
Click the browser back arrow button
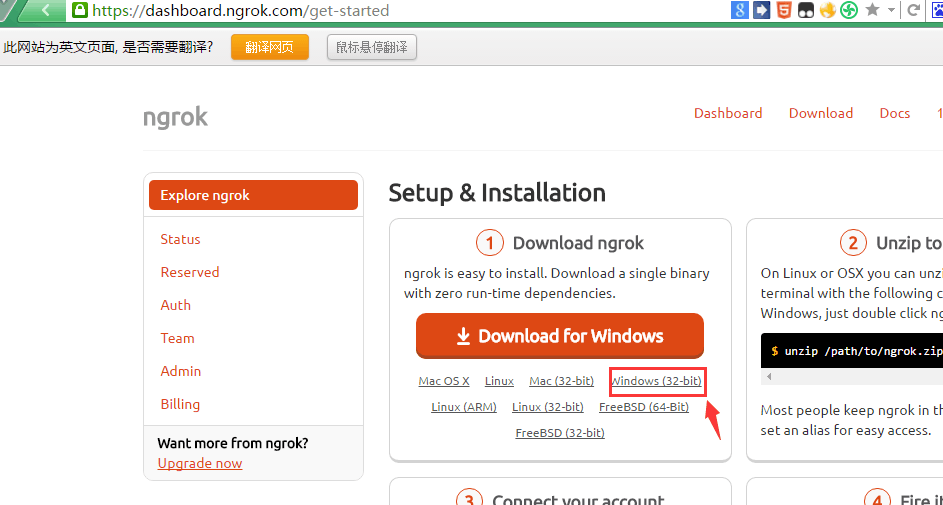coord(44,10)
